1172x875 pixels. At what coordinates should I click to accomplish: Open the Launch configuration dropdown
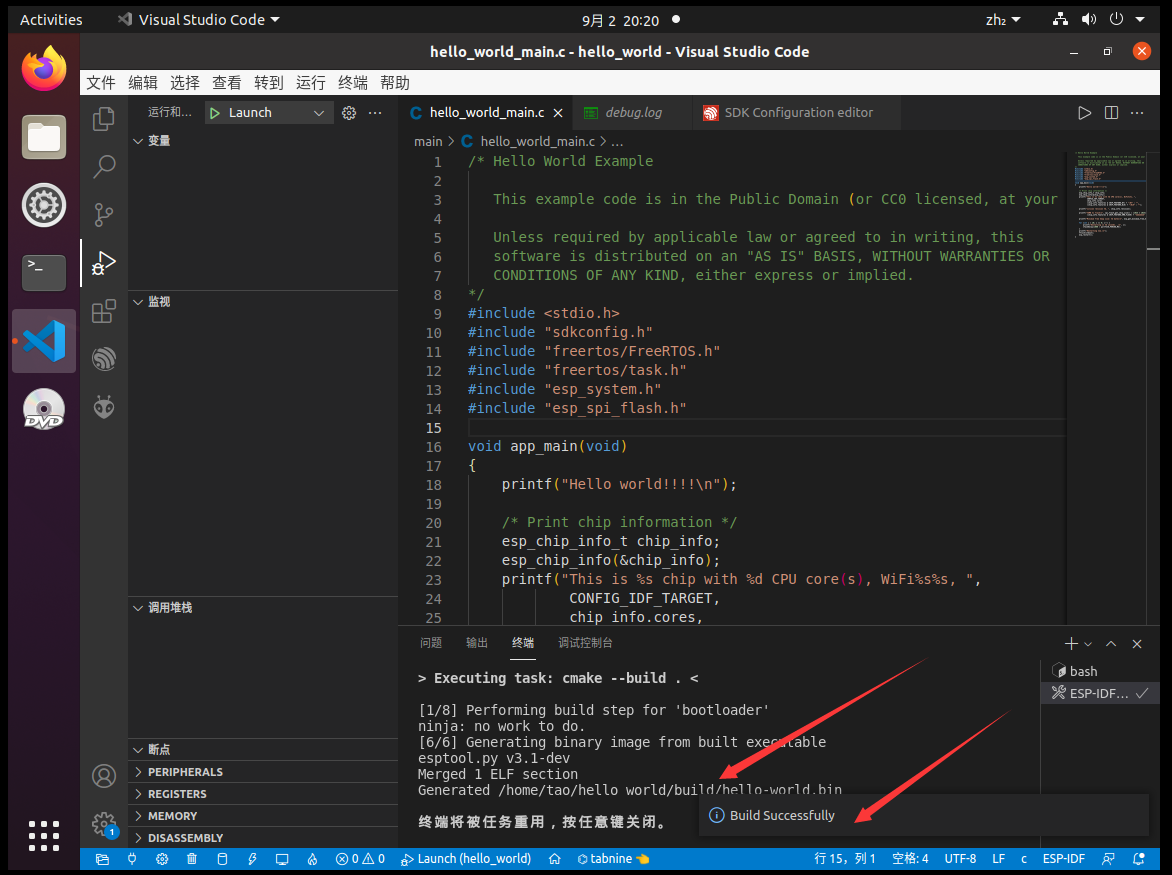coord(268,112)
